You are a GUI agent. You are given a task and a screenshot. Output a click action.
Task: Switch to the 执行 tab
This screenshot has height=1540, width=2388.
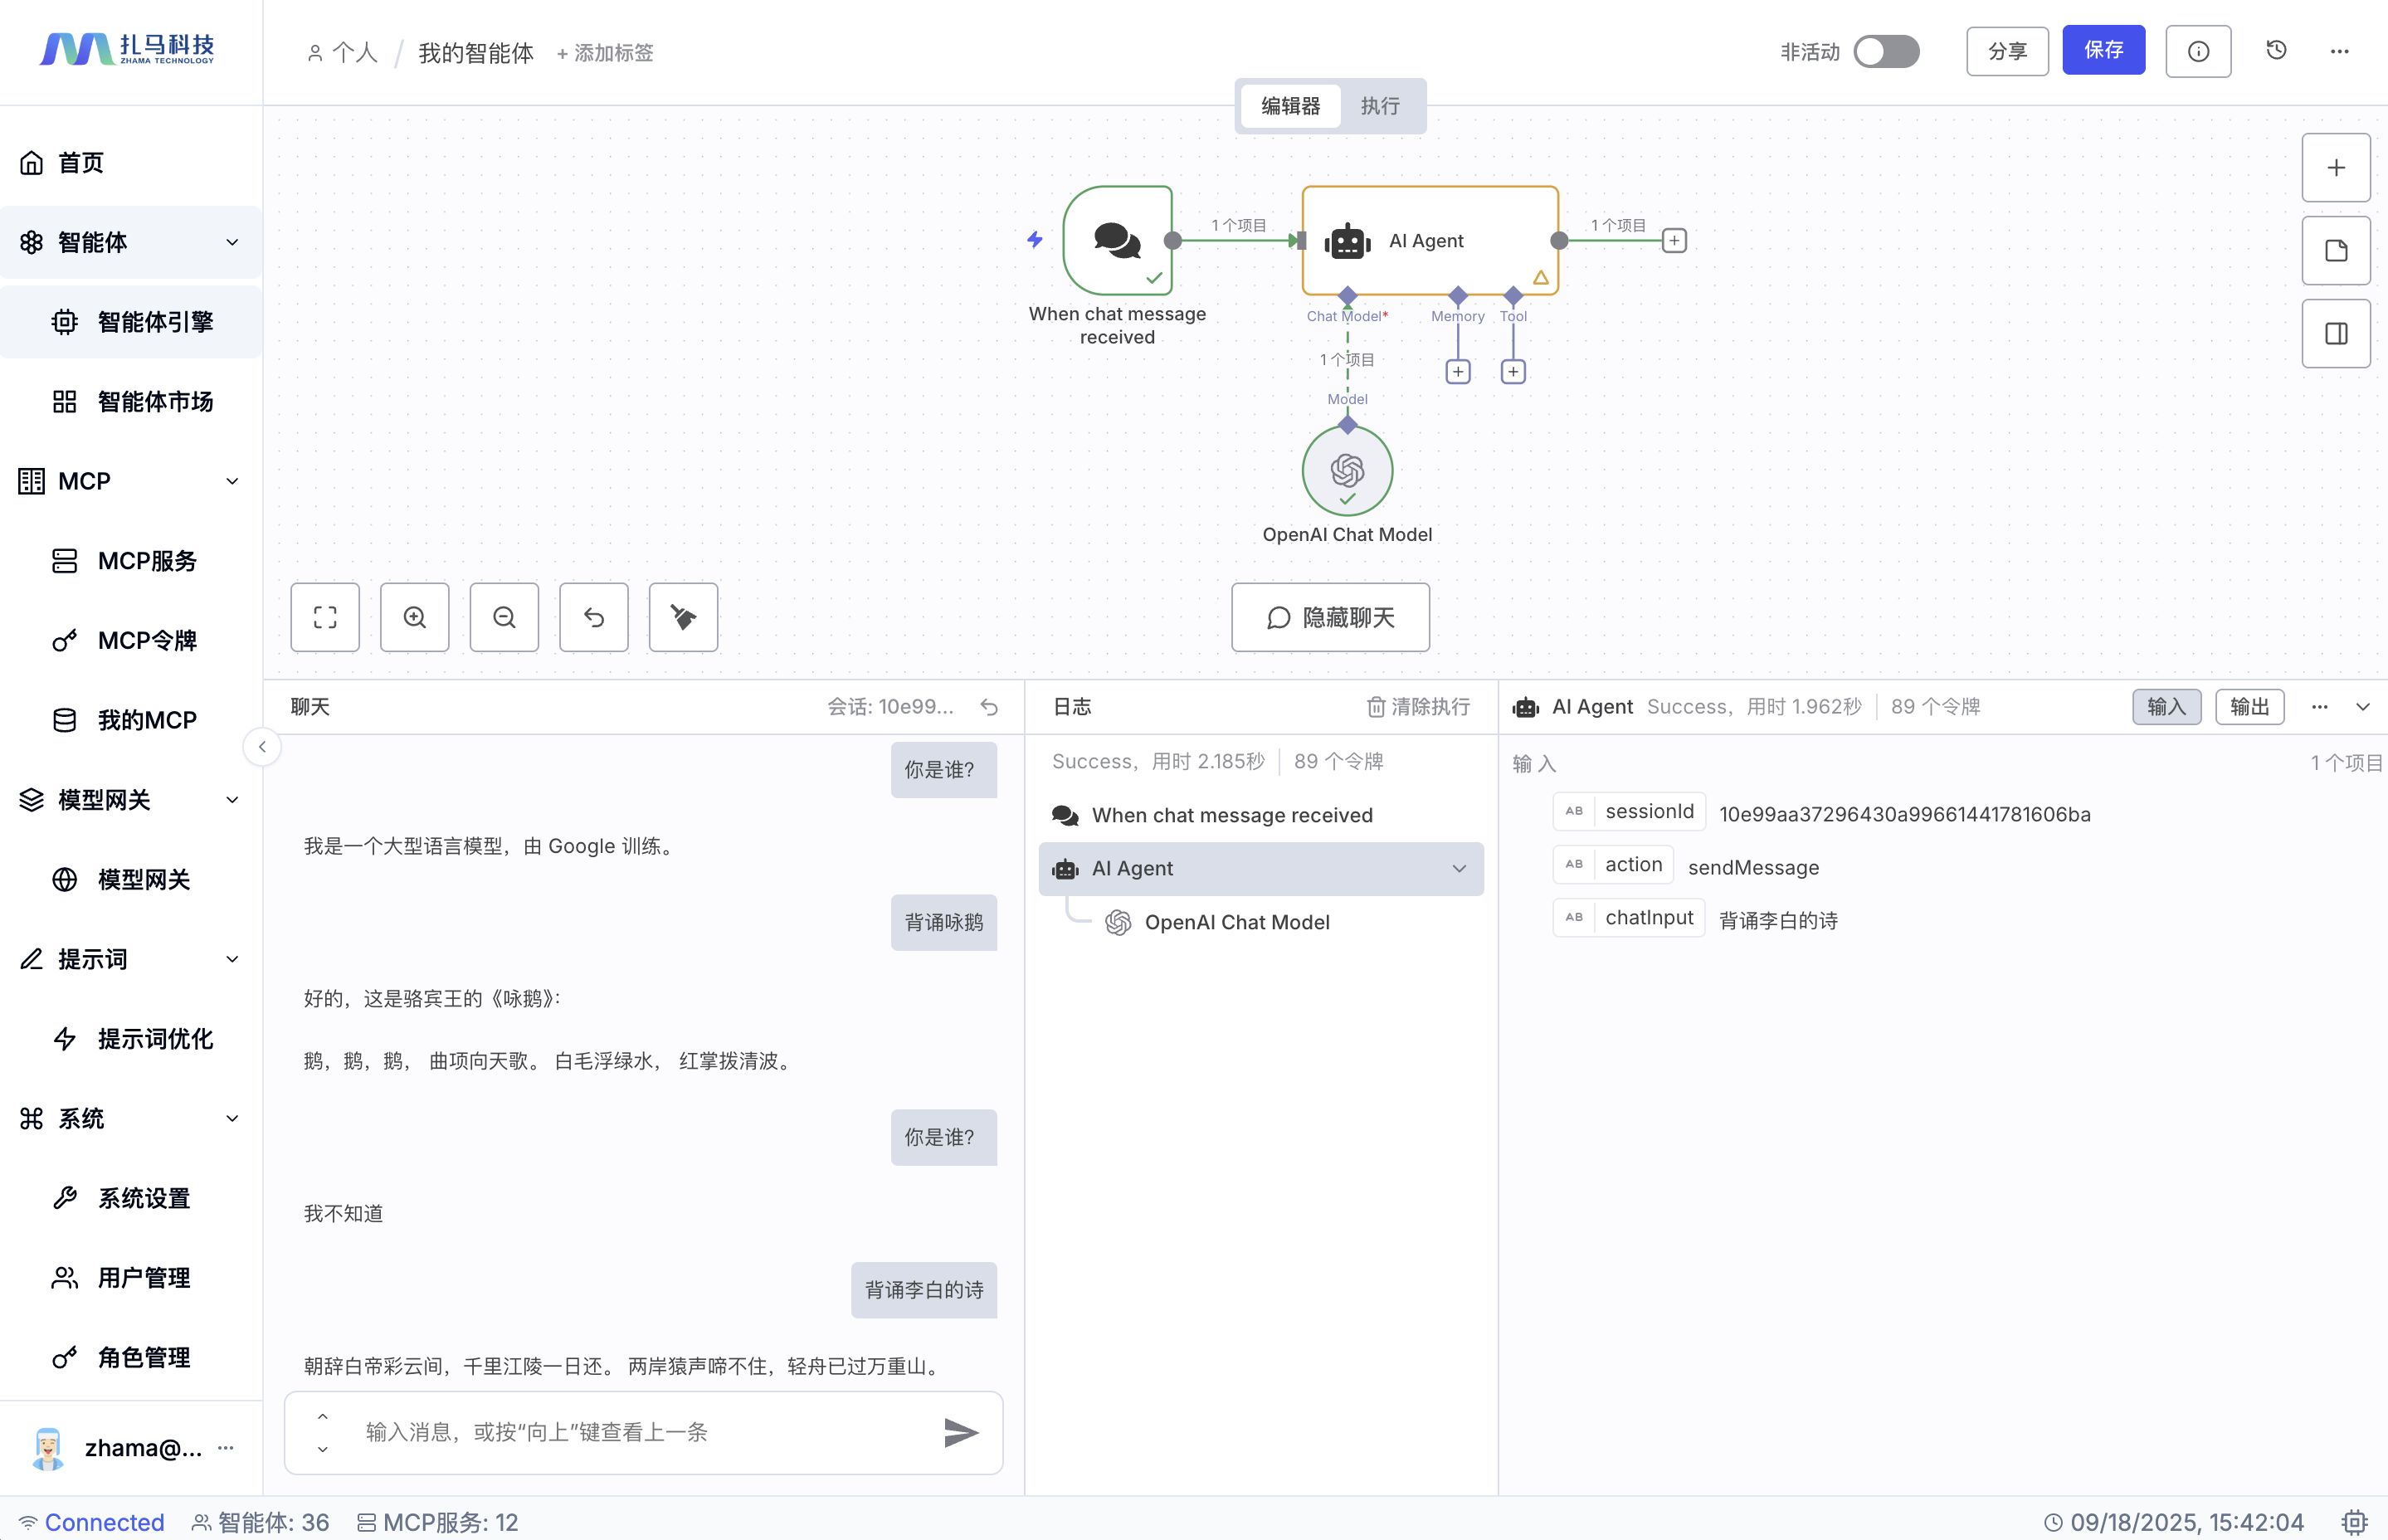tap(1379, 106)
